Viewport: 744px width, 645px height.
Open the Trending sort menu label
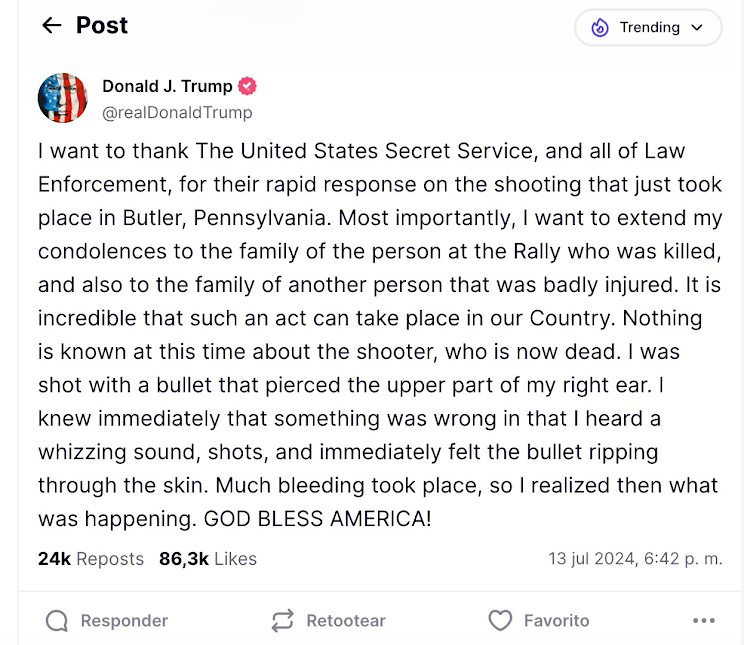point(649,28)
